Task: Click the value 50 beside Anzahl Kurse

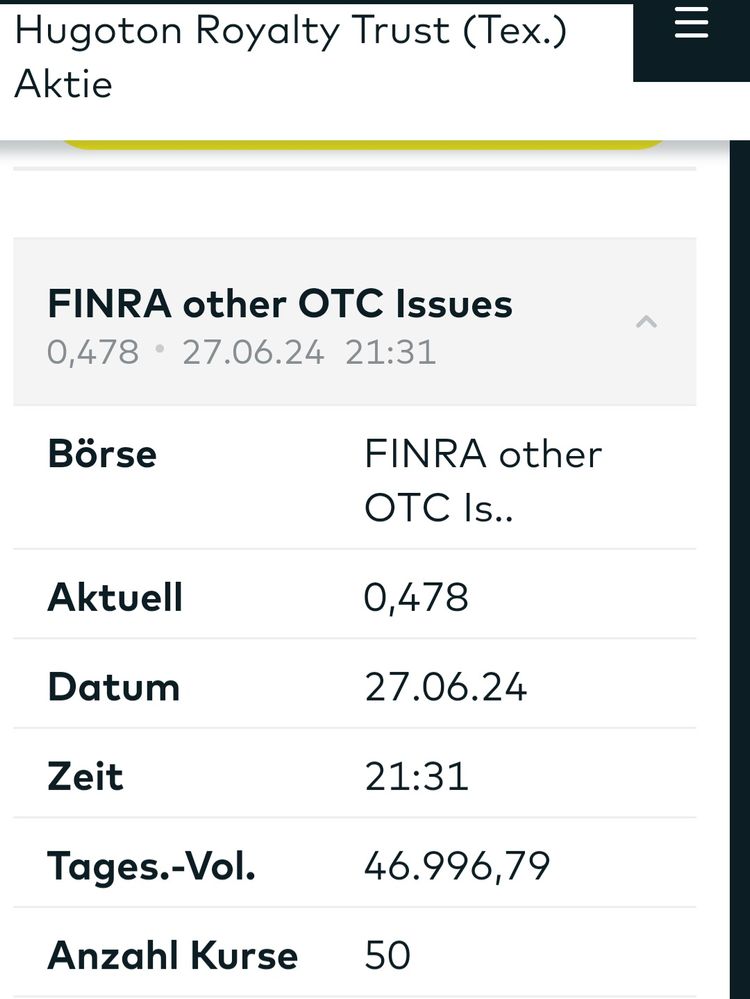Action: tap(387, 955)
